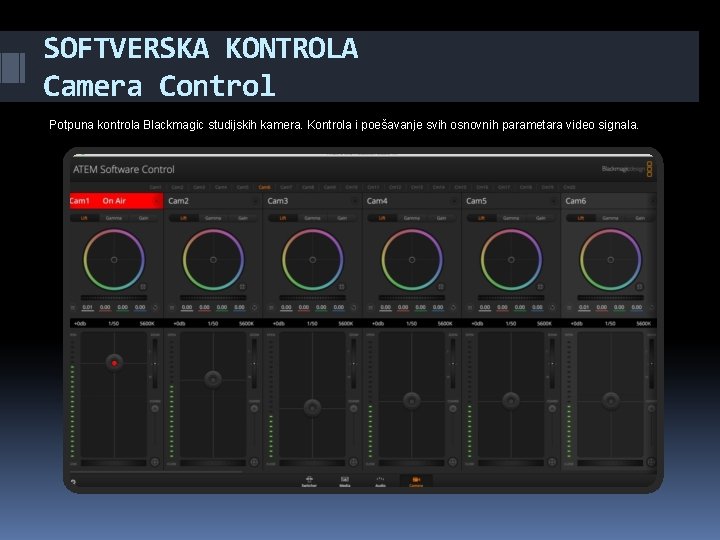720x540 pixels.
Task: Click Cam2 color wheel grid icon
Action: coord(242,287)
